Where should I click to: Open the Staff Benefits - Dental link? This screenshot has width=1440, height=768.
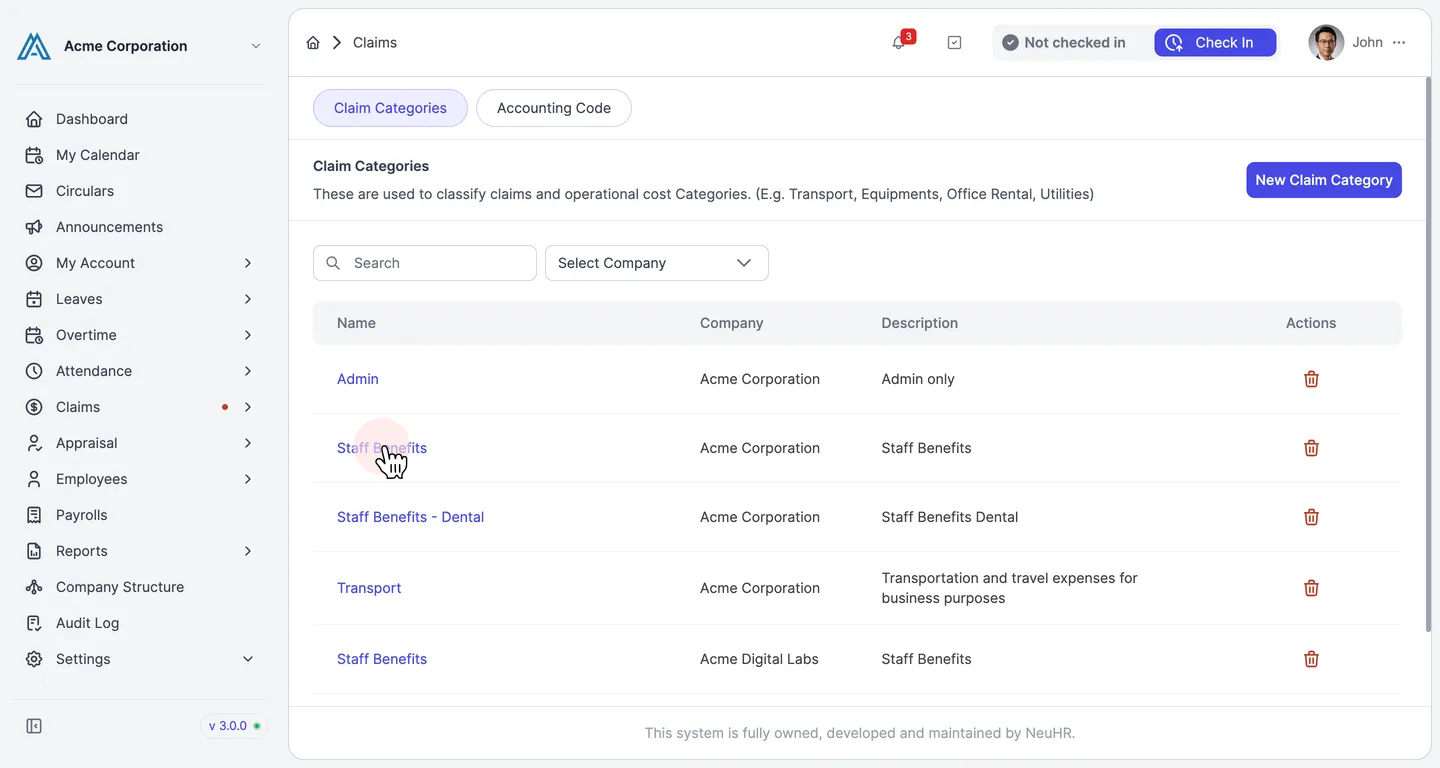(410, 517)
